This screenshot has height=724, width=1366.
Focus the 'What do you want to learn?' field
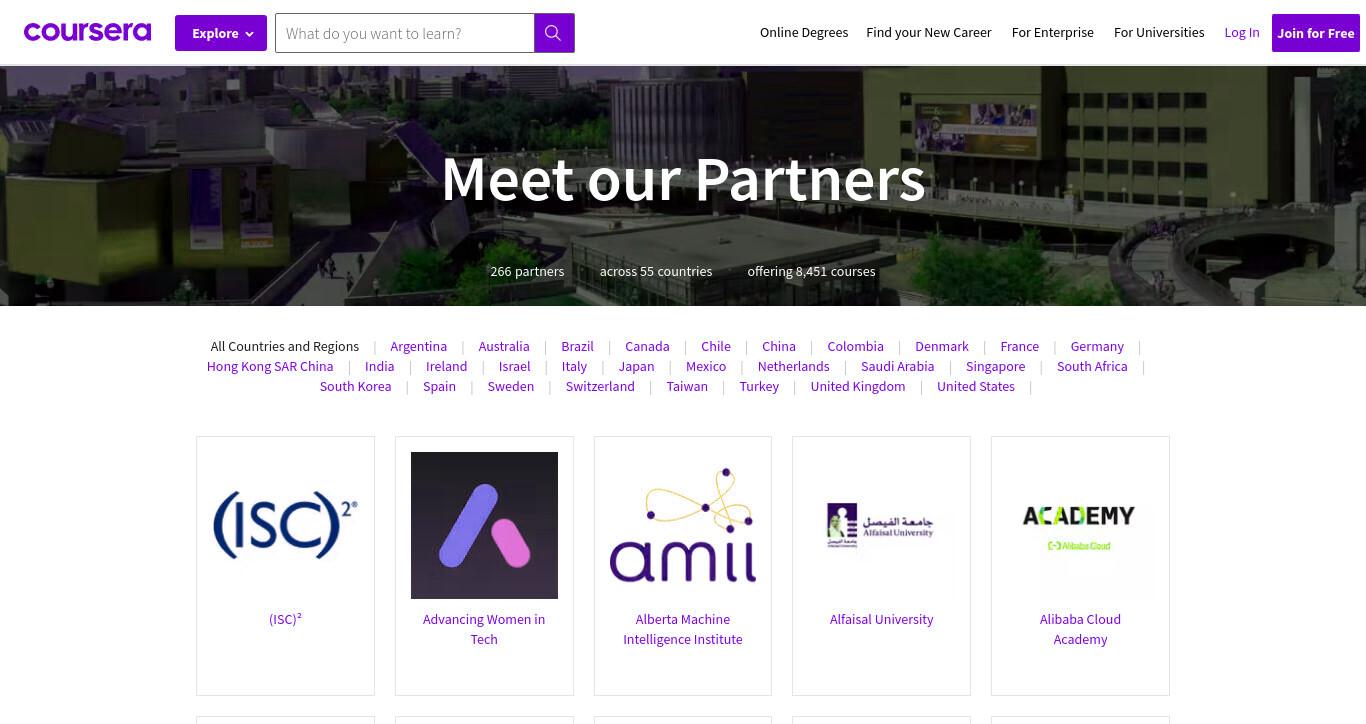point(405,33)
